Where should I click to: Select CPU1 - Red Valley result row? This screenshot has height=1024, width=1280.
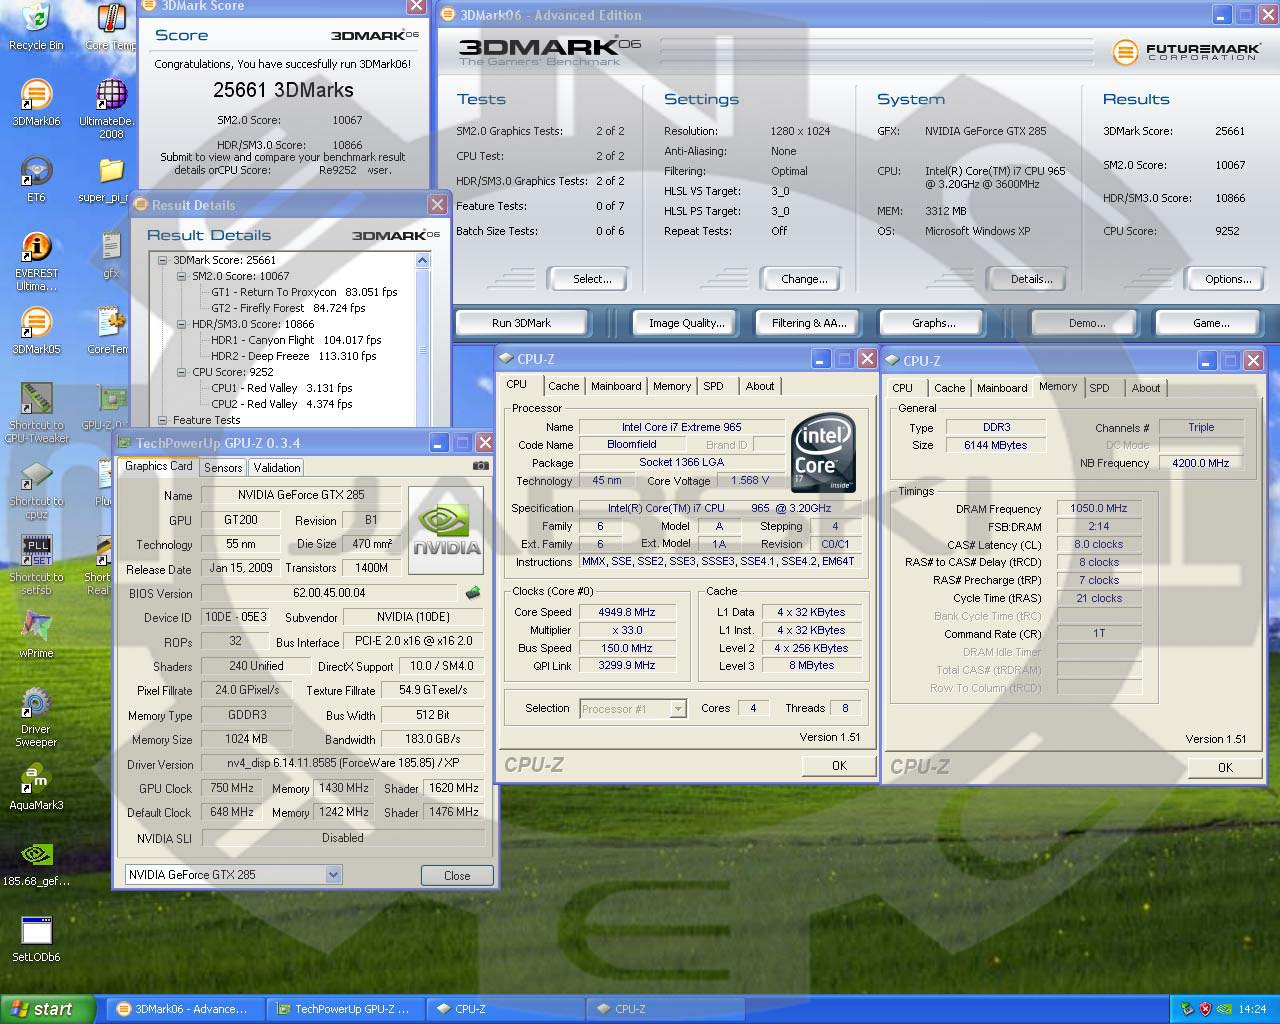pyautogui.click(x=281, y=388)
